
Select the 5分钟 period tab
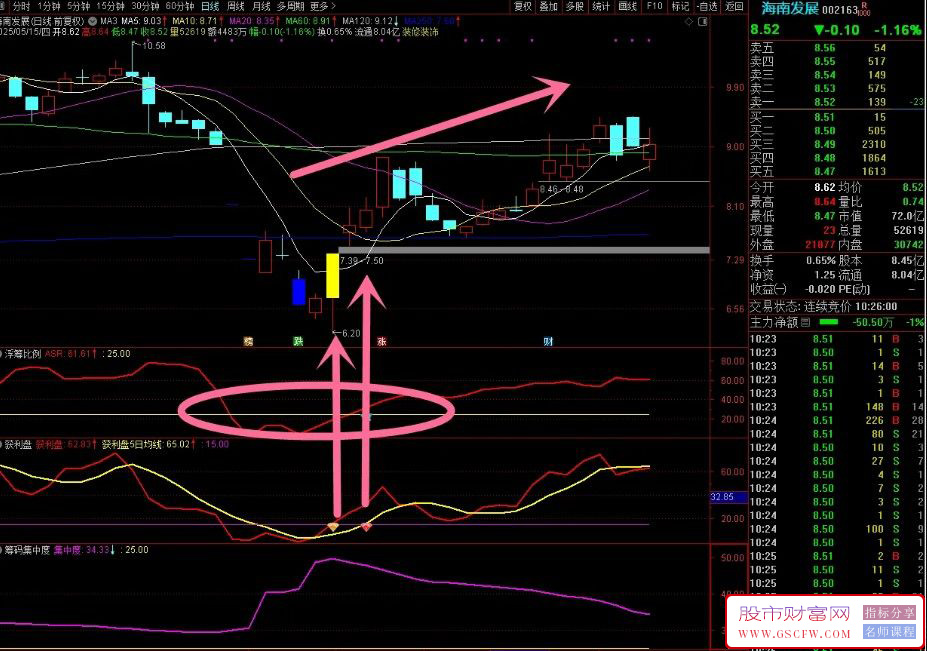78,6
